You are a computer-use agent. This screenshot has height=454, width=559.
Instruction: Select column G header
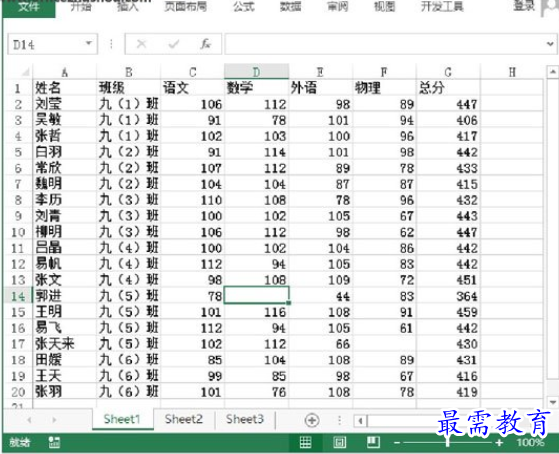(448, 72)
